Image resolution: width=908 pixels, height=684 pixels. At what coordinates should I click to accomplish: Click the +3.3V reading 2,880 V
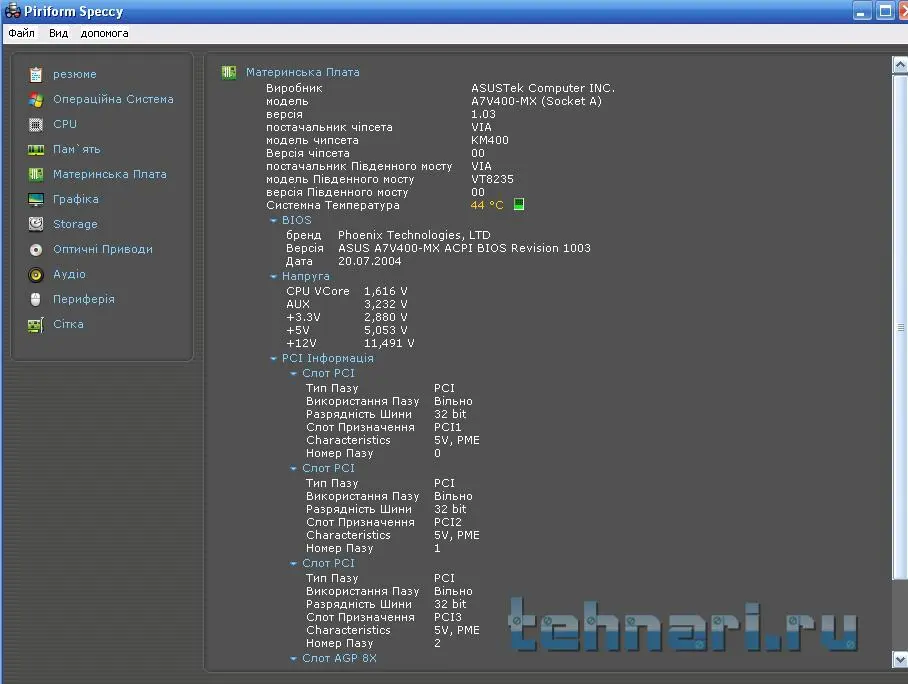coord(386,317)
